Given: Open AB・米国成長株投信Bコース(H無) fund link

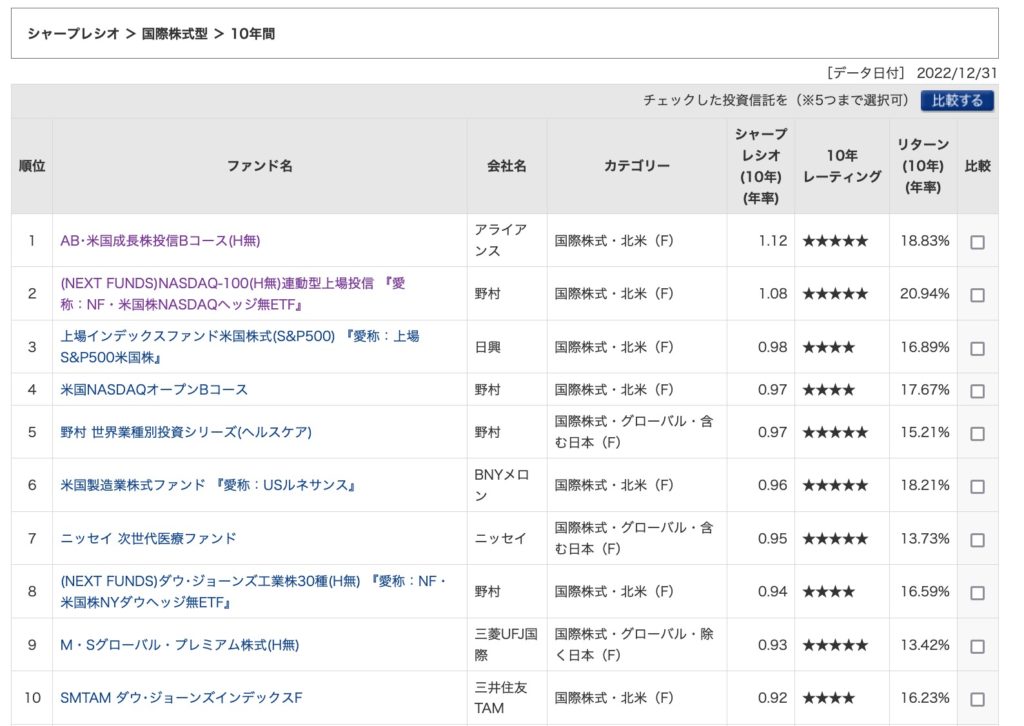Looking at the screenshot, I should [x=160, y=241].
